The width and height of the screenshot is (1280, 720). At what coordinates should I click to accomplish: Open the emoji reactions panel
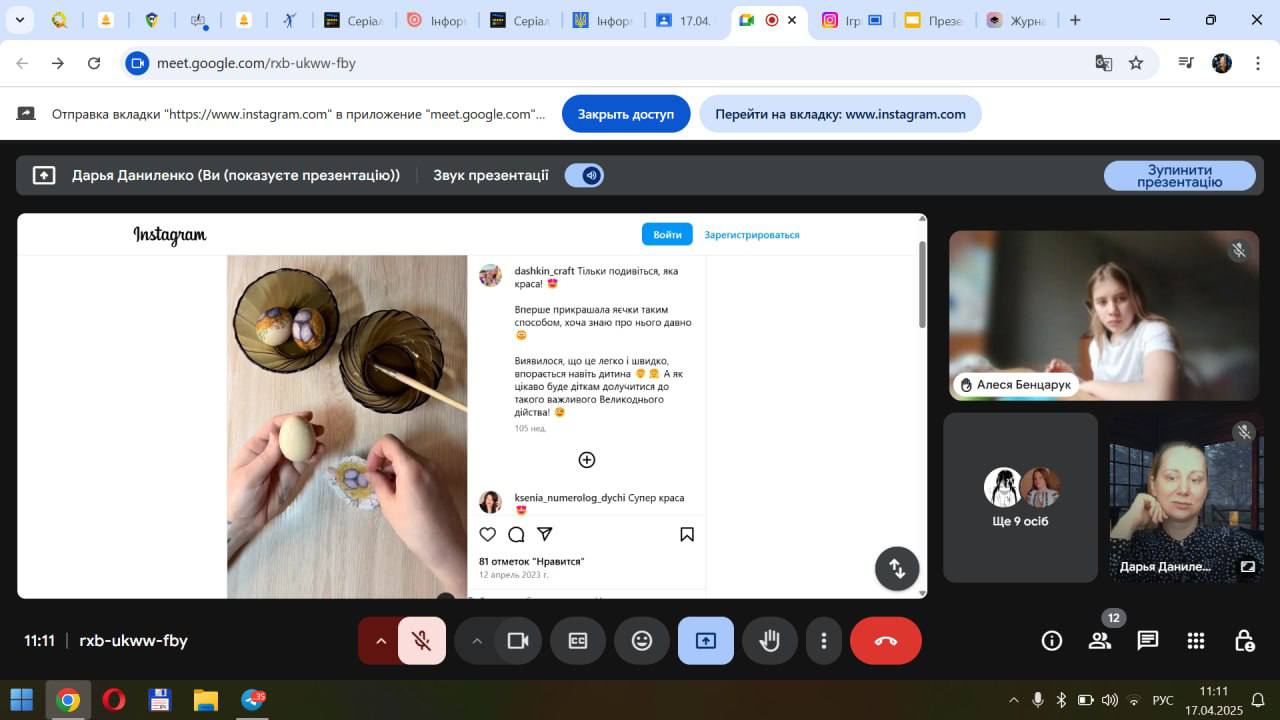[x=642, y=641]
